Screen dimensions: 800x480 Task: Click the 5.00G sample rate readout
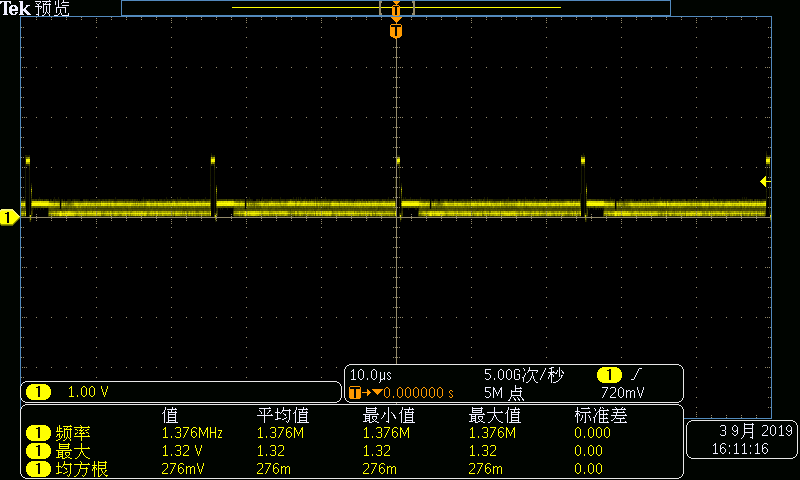(x=524, y=375)
